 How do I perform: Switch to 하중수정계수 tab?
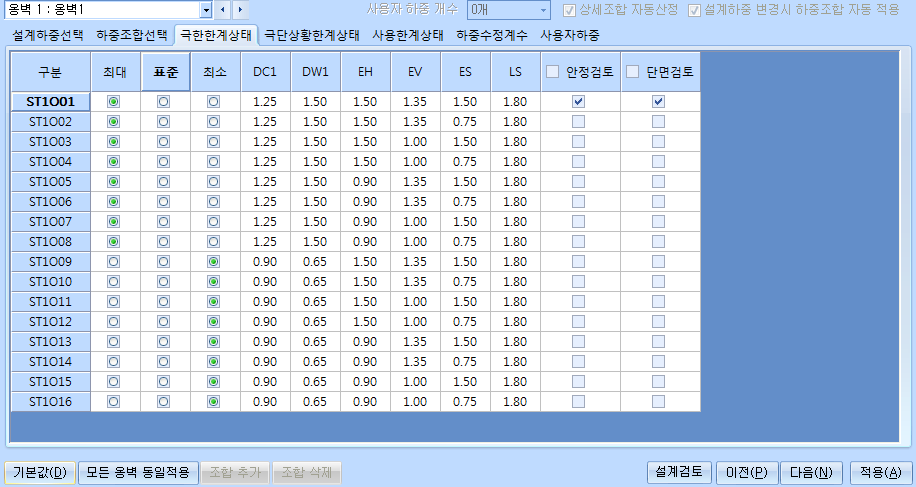[x=492, y=35]
